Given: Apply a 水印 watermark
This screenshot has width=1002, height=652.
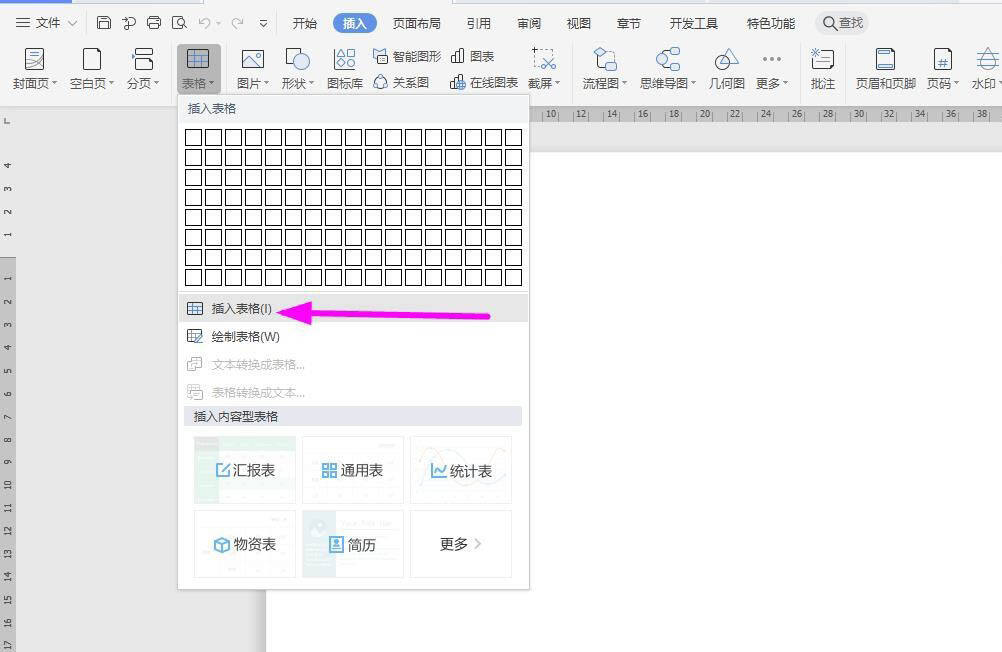Looking at the screenshot, I should 984,68.
